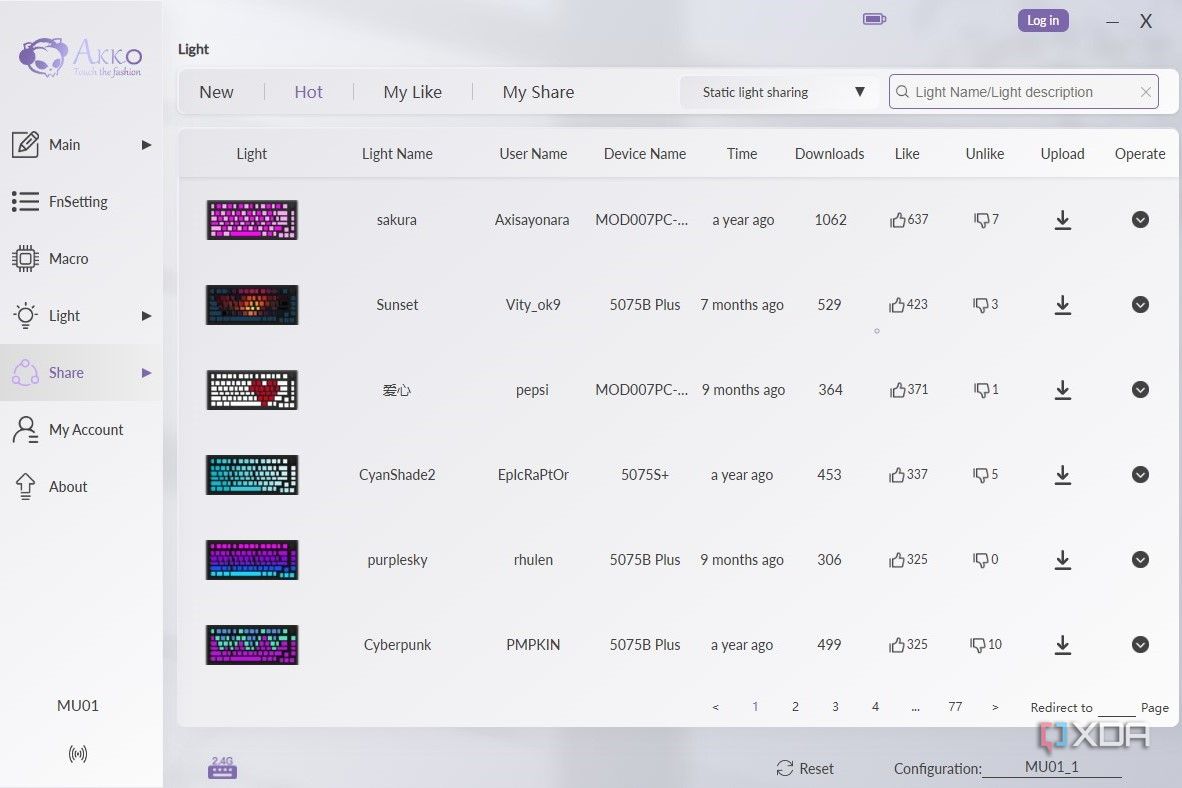1182x788 pixels.
Task: Select the Sunset keyboard thumbnail
Action: pyautogui.click(x=252, y=305)
